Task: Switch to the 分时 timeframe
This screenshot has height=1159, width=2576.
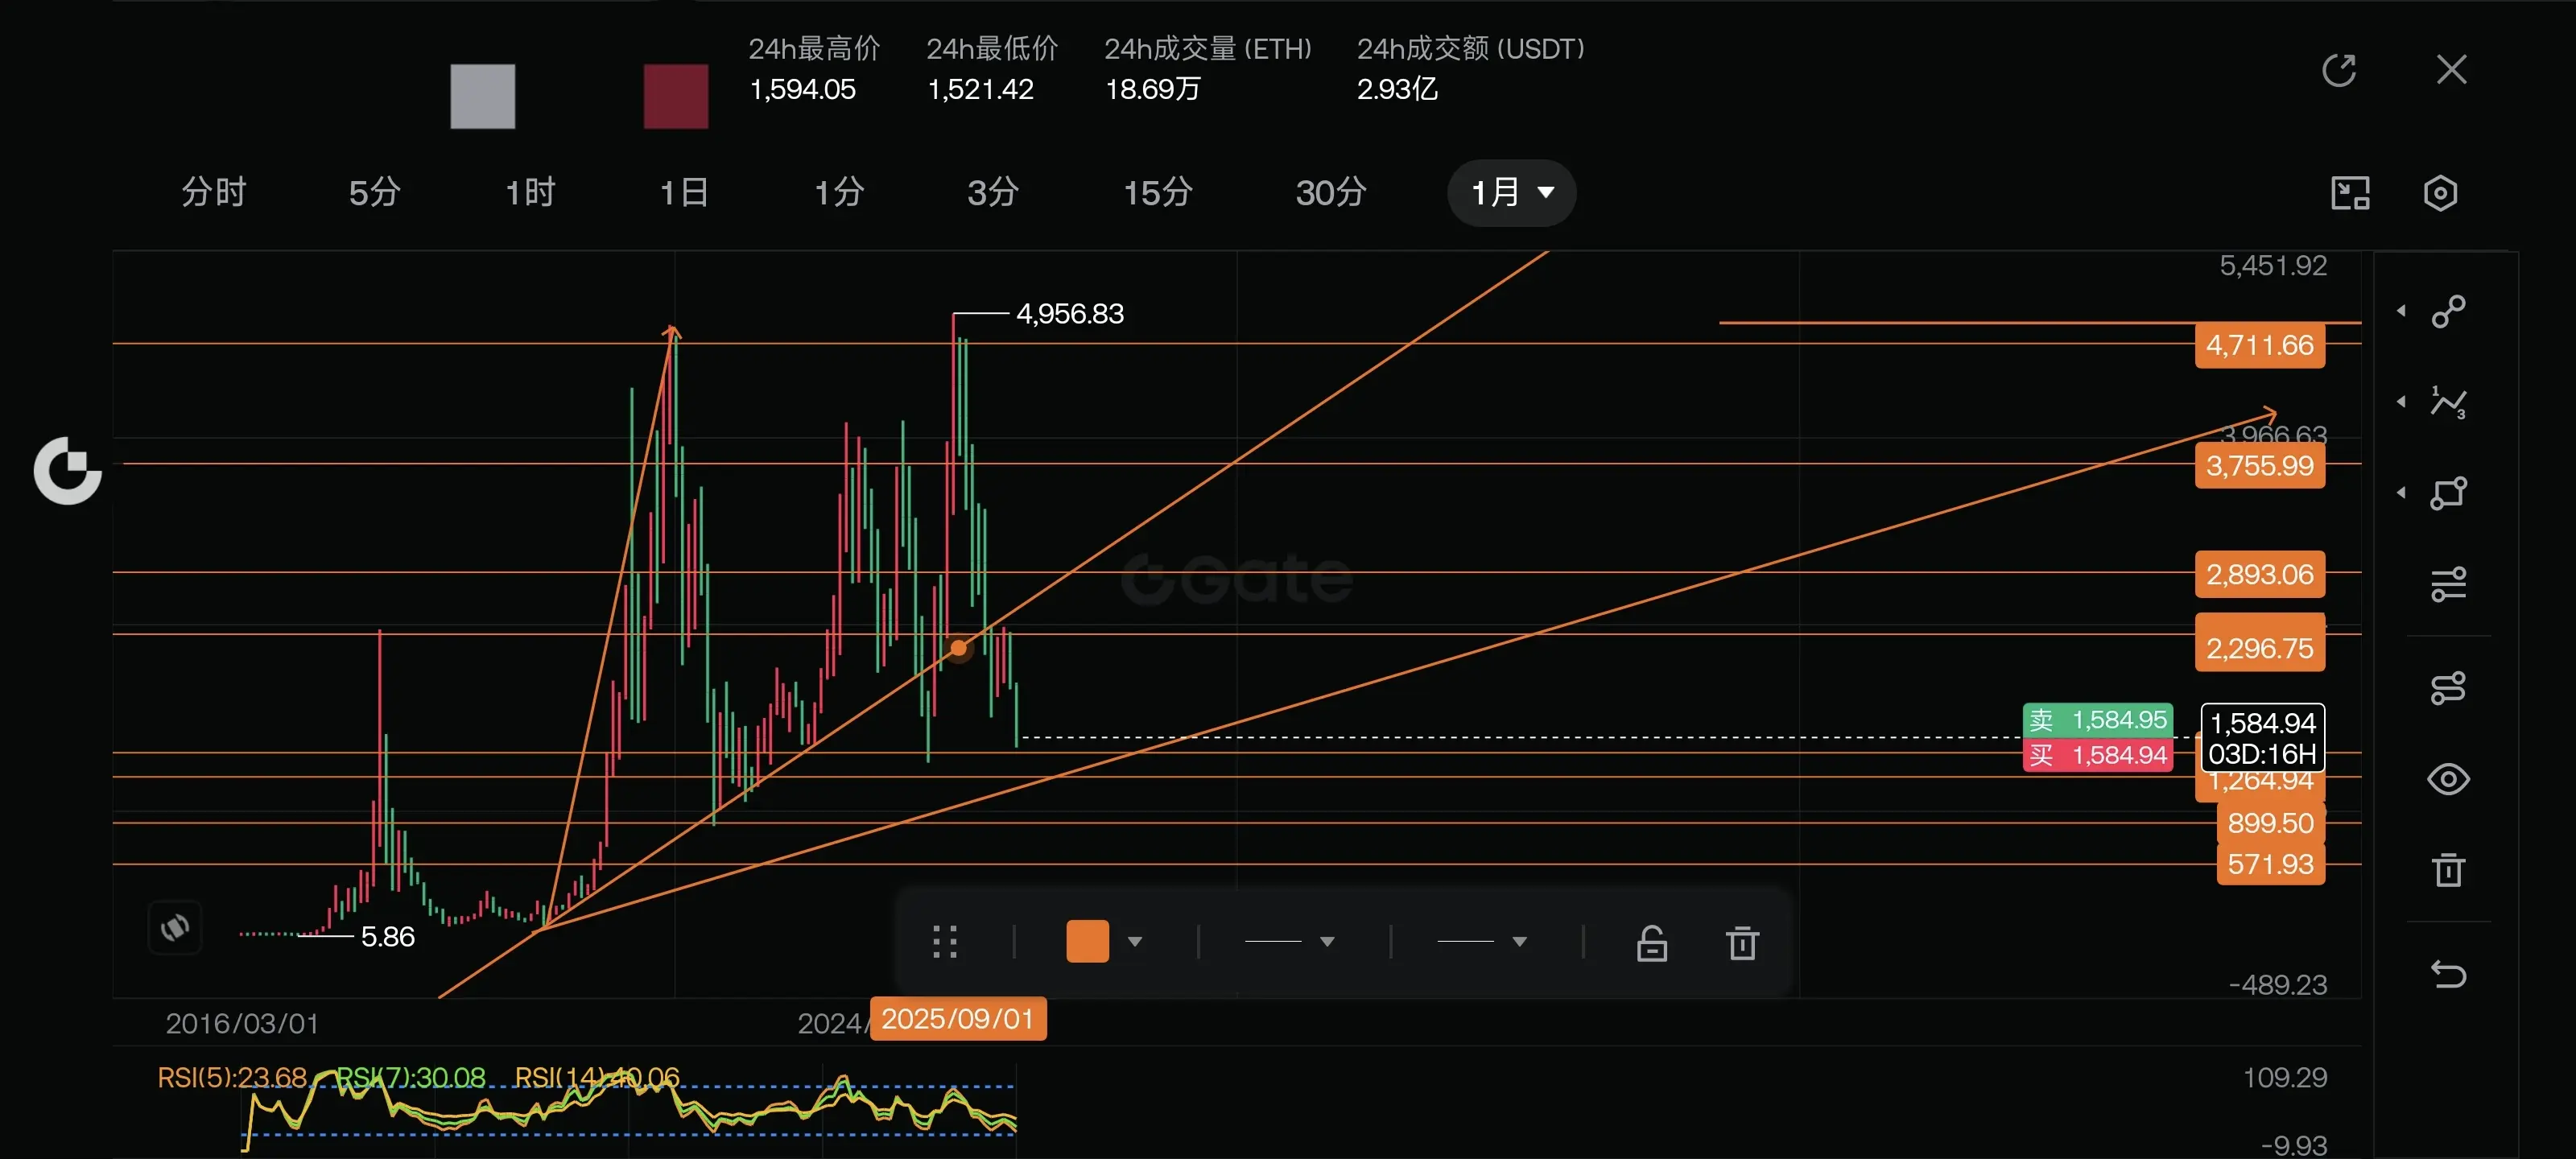Action: point(213,192)
